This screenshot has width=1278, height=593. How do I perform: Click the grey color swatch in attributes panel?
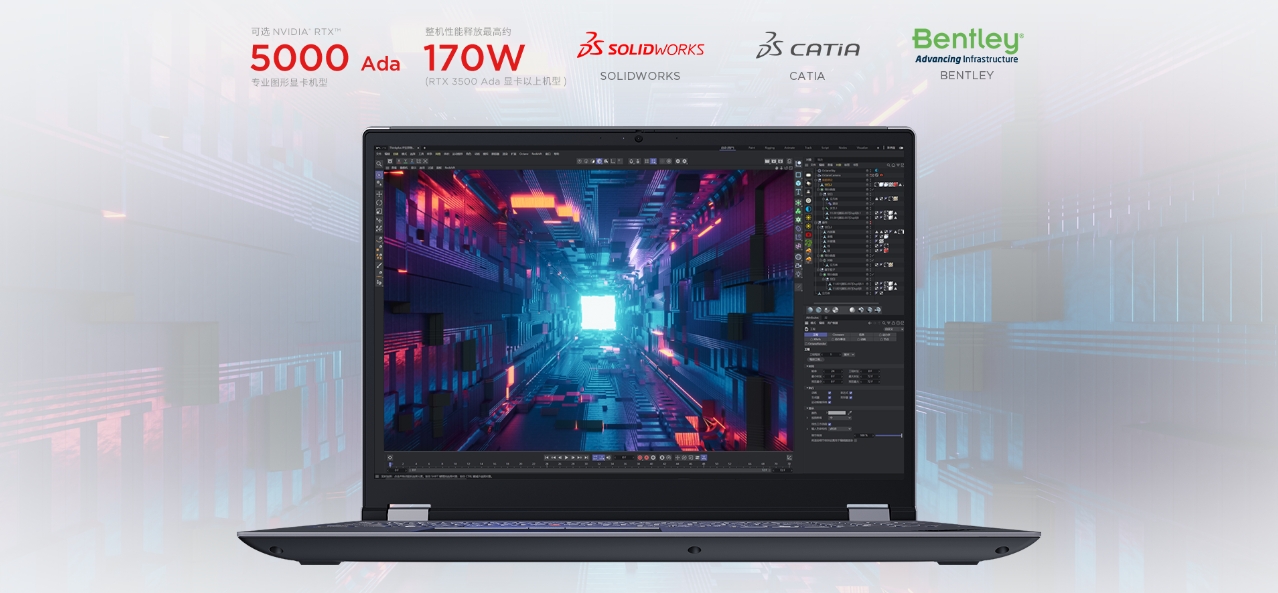(x=837, y=413)
